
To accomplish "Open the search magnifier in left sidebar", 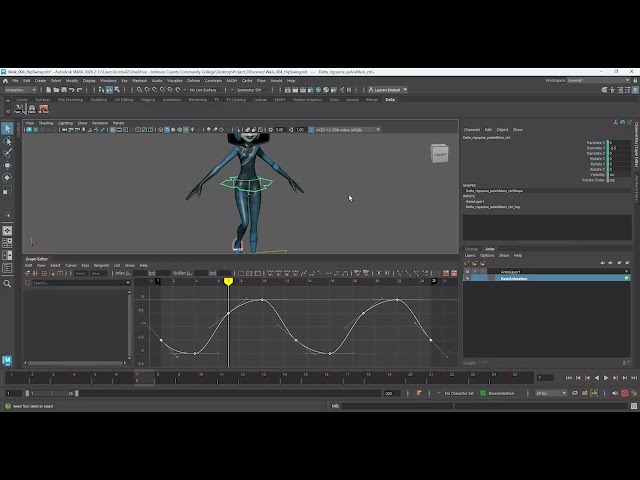I will [x=7, y=284].
